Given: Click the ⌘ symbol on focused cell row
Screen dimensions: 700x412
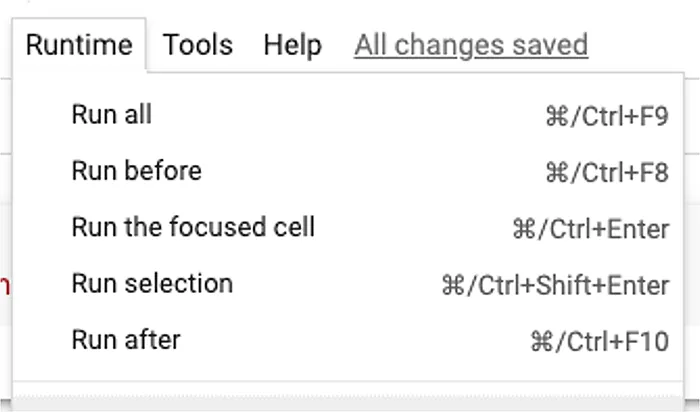Looking at the screenshot, I should (523, 229).
